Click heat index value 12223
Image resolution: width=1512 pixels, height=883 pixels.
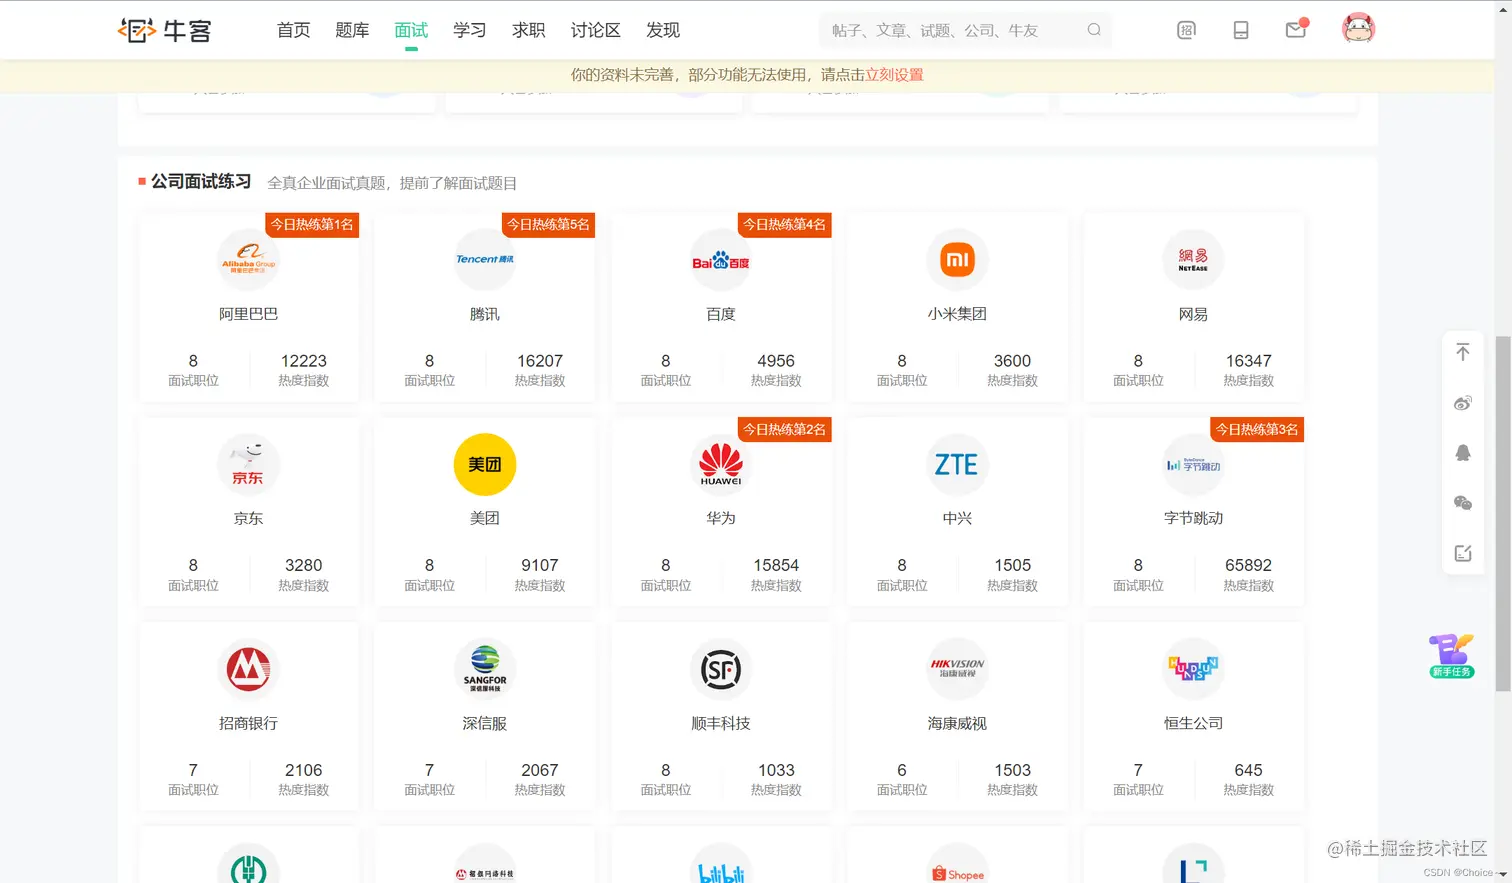304,361
